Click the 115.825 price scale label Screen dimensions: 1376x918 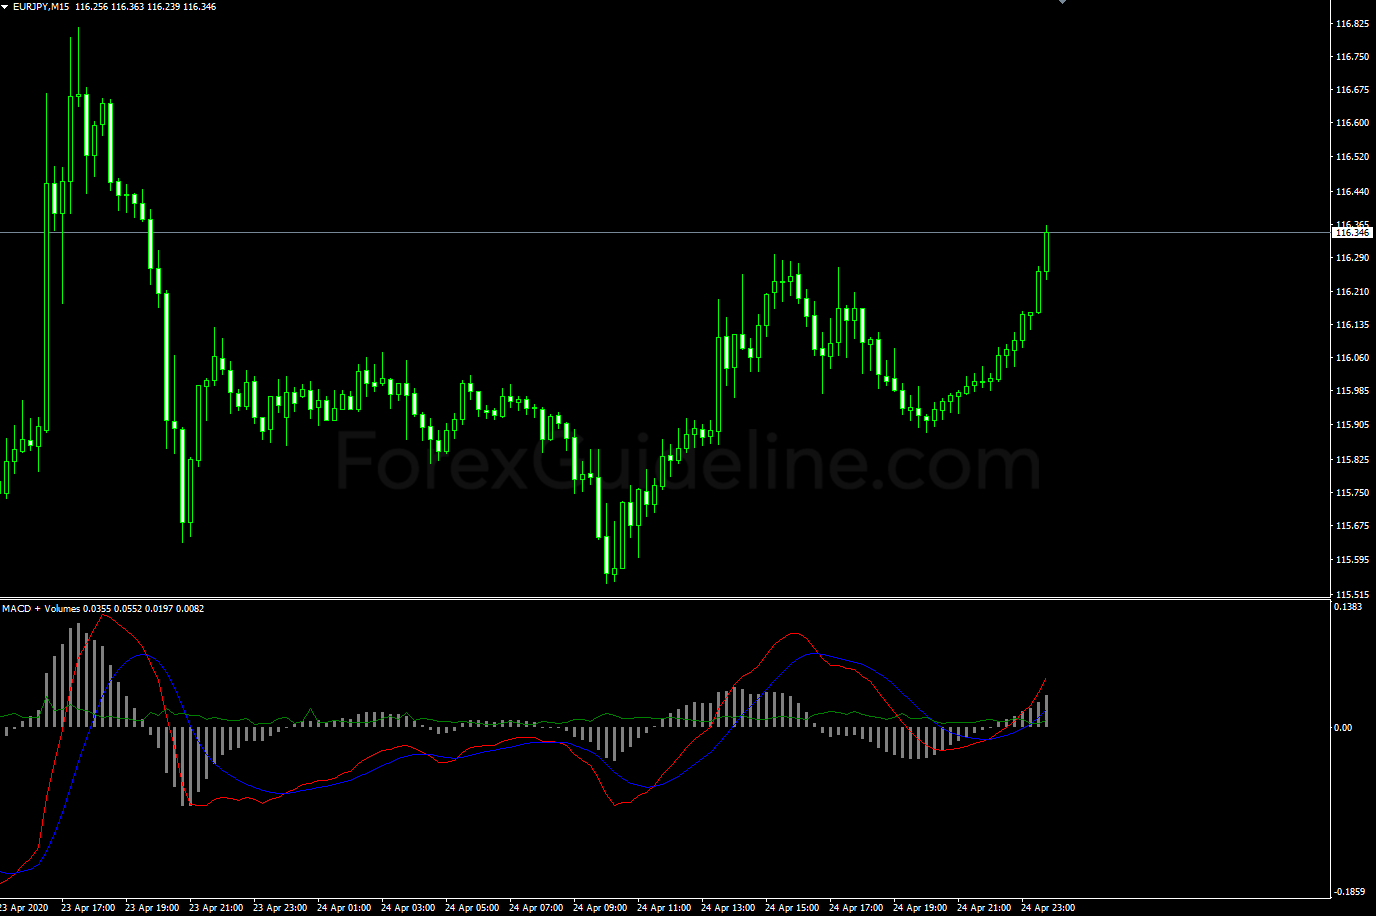(1352, 460)
